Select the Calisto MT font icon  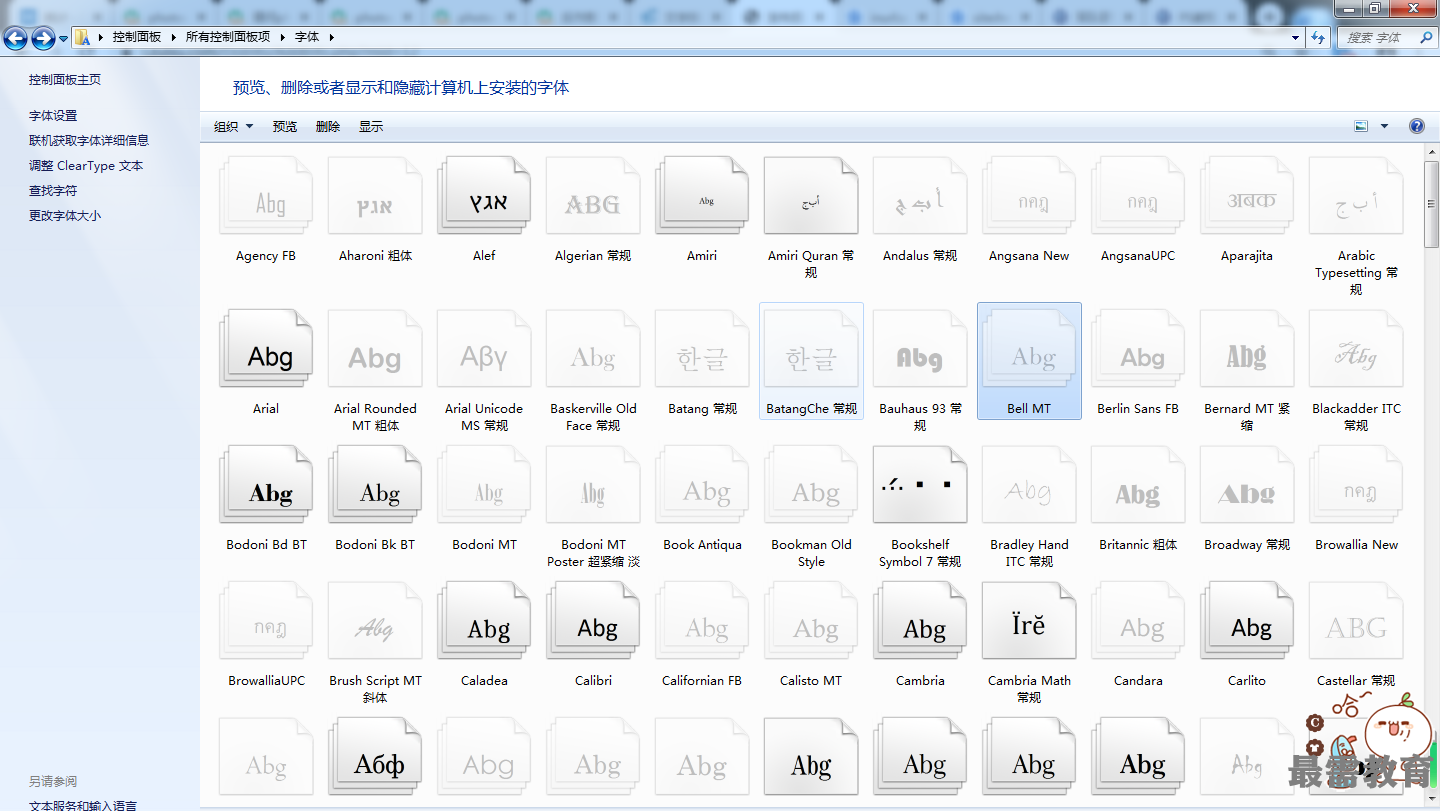[x=811, y=621]
